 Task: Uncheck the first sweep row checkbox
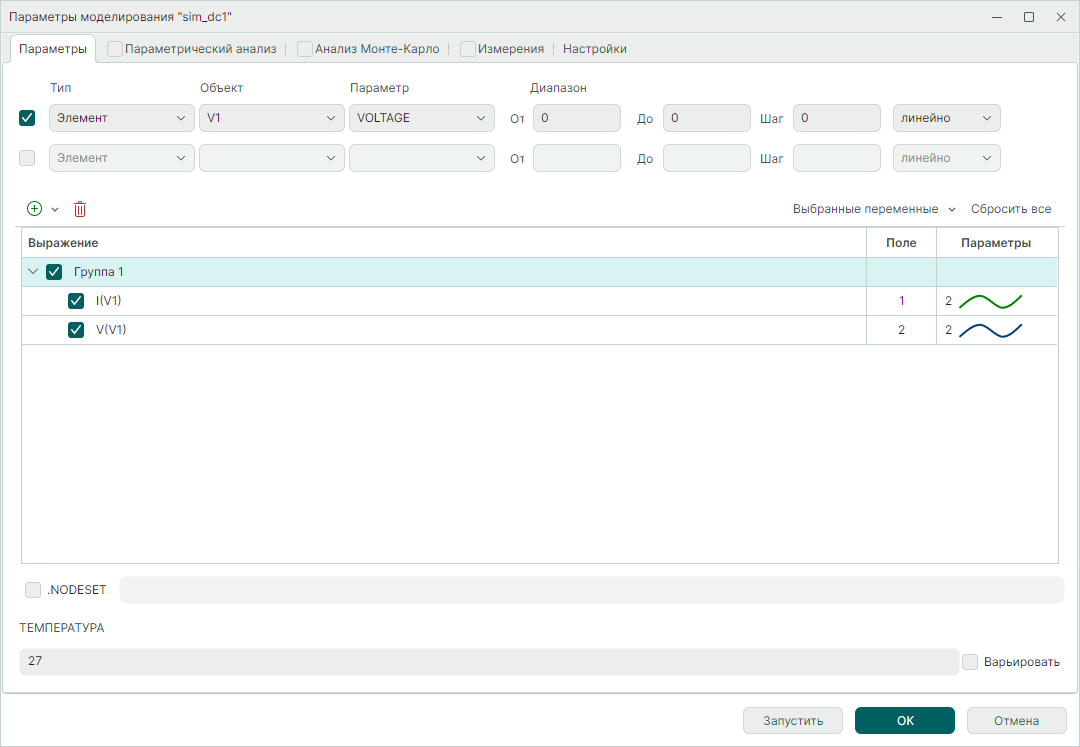tap(28, 118)
